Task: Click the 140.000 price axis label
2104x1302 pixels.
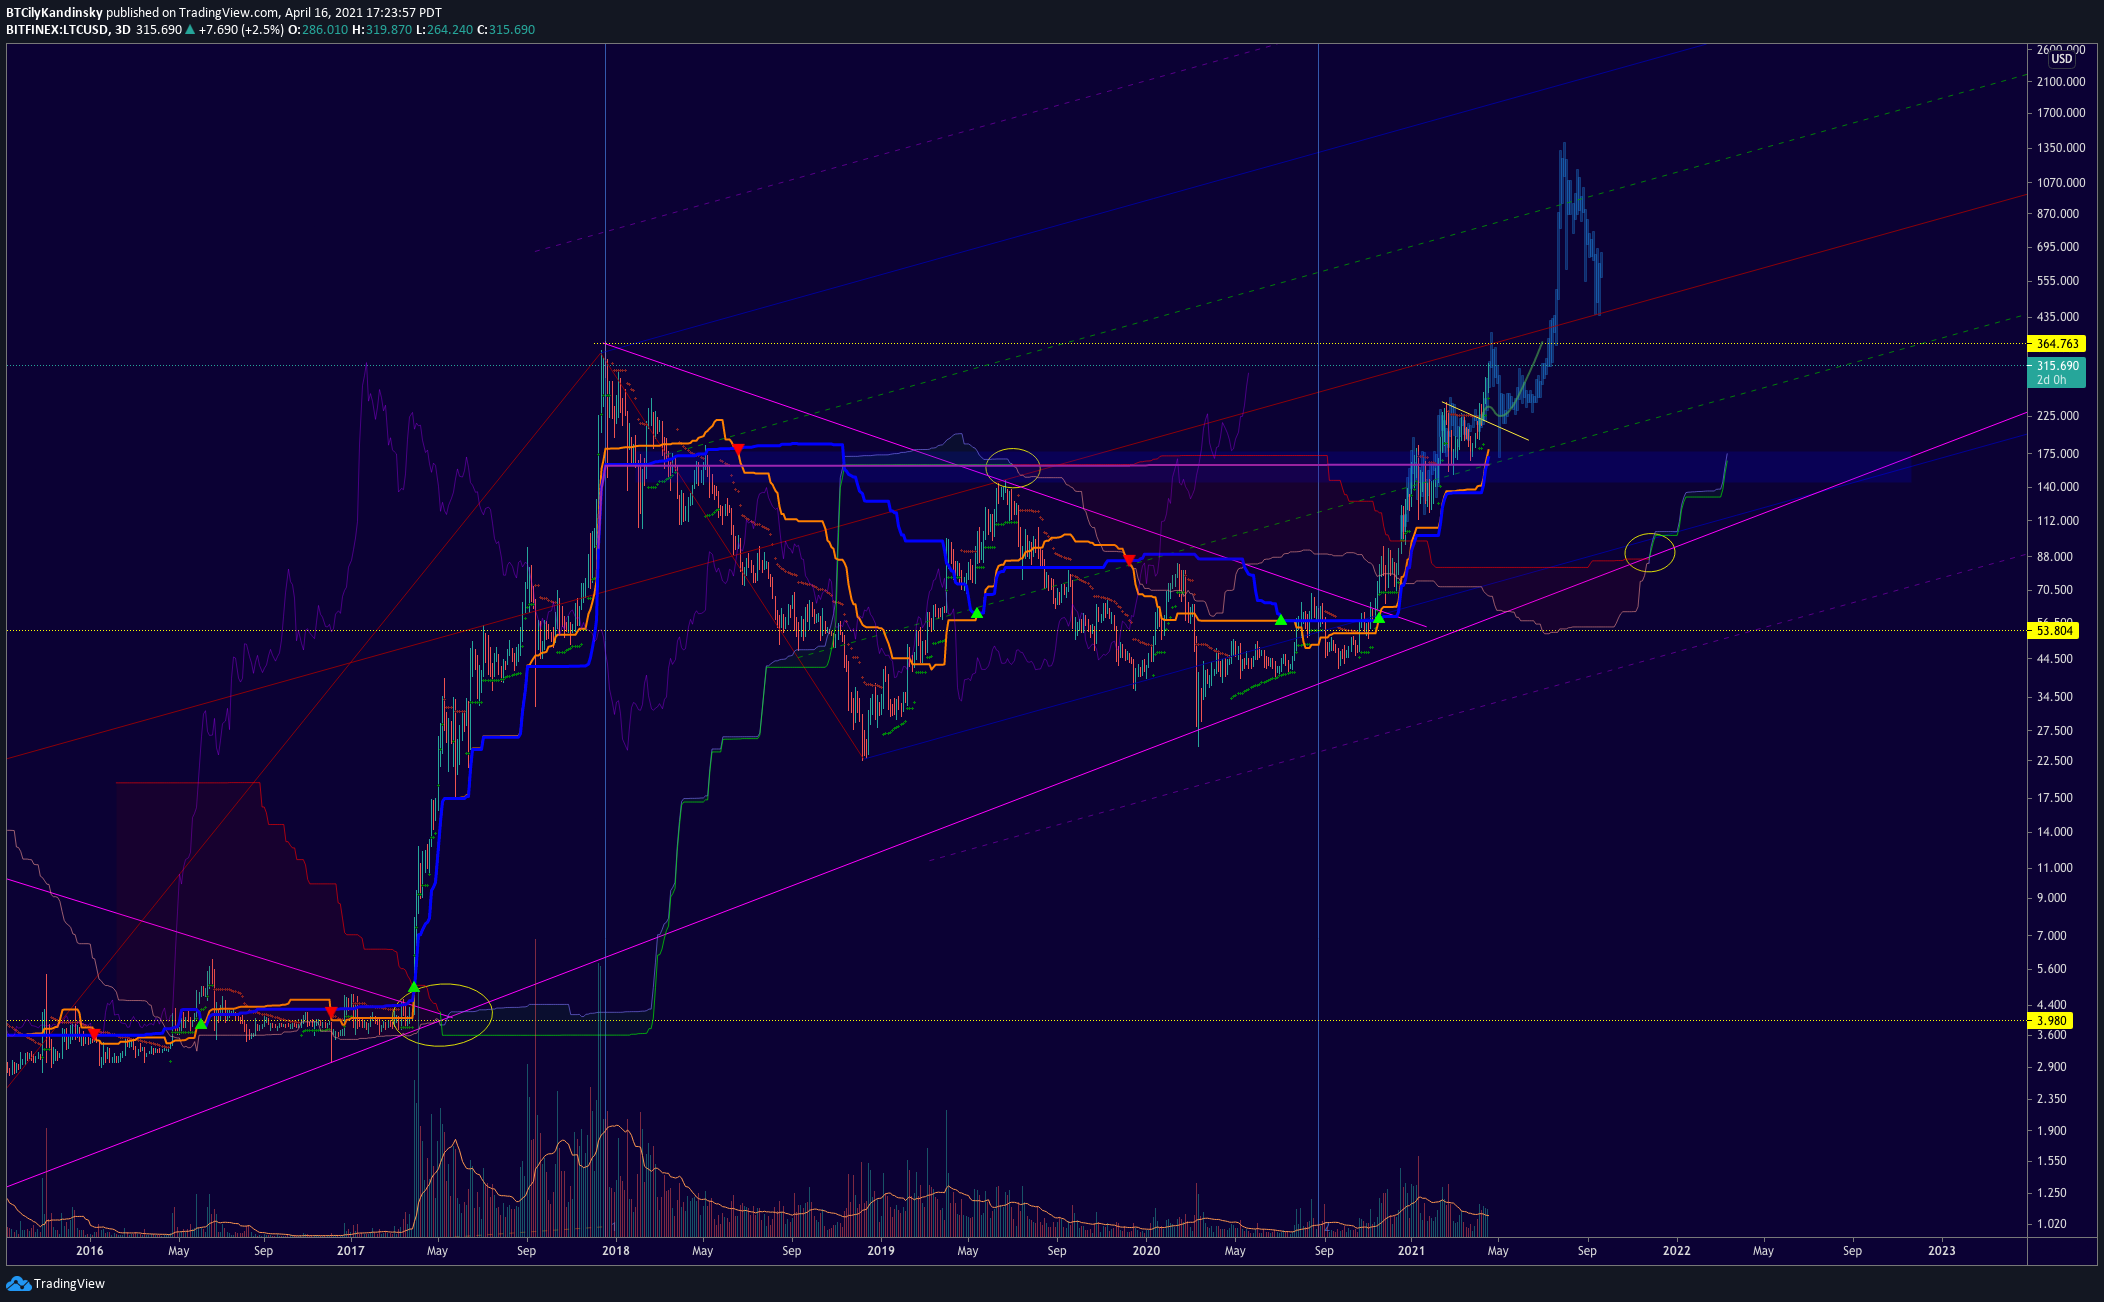Action: [x=2057, y=487]
